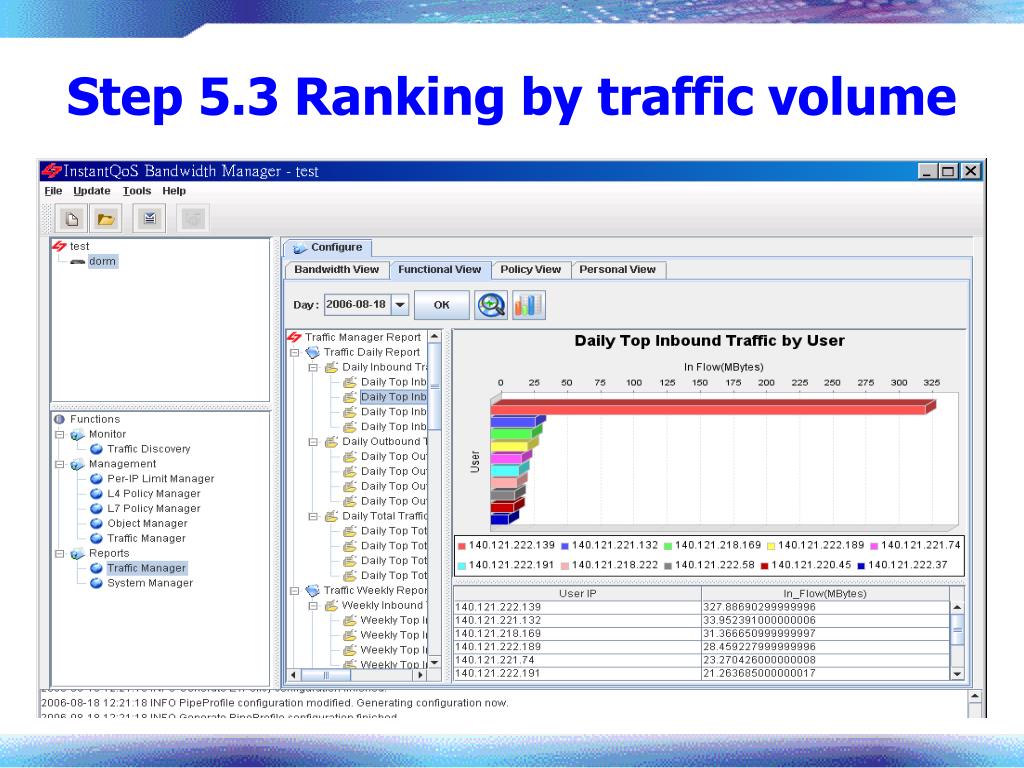Select the Functional View tab
This screenshot has width=1024, height=768.
[440, 270]
